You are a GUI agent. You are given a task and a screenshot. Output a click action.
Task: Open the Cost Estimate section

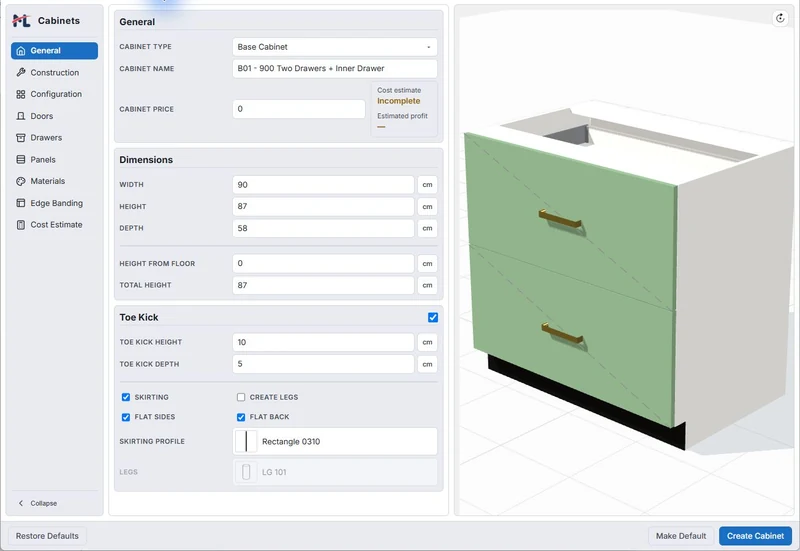pos(54,225)
